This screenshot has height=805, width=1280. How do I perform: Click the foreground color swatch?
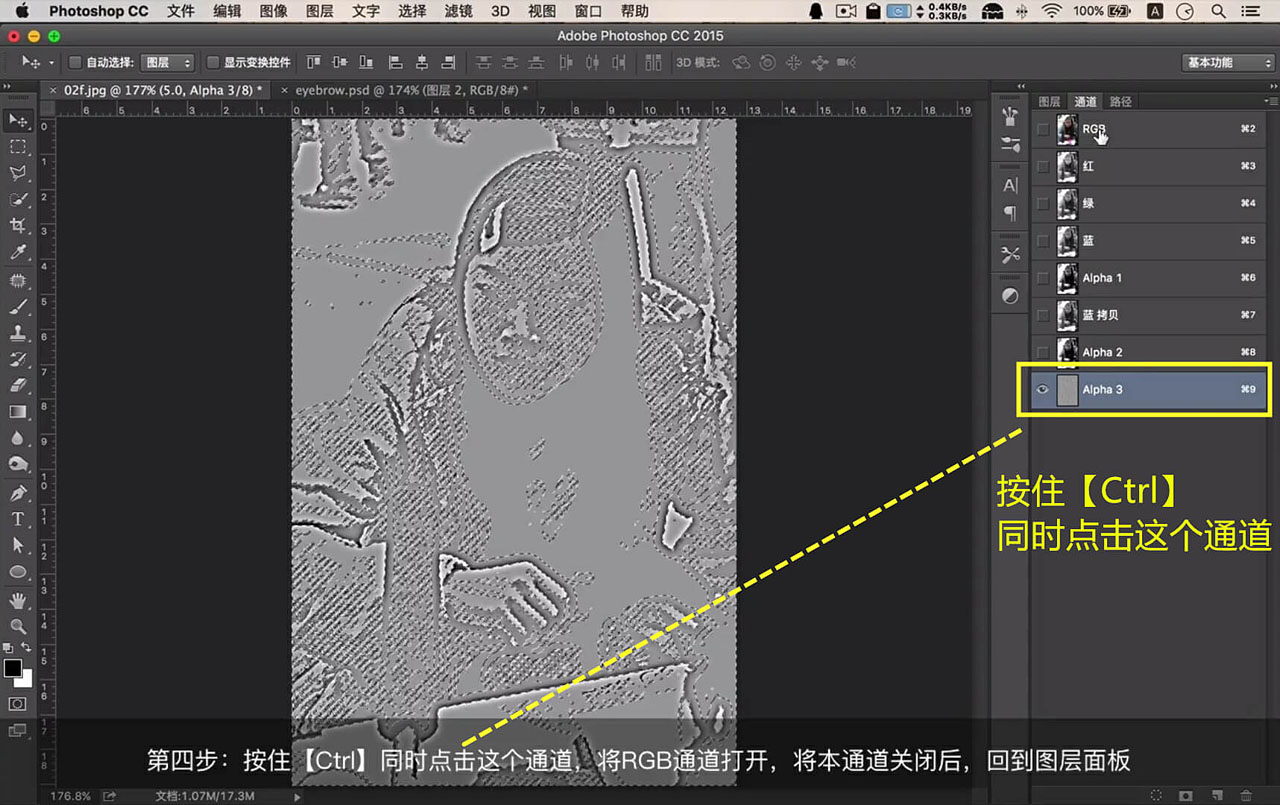point(12,668)
